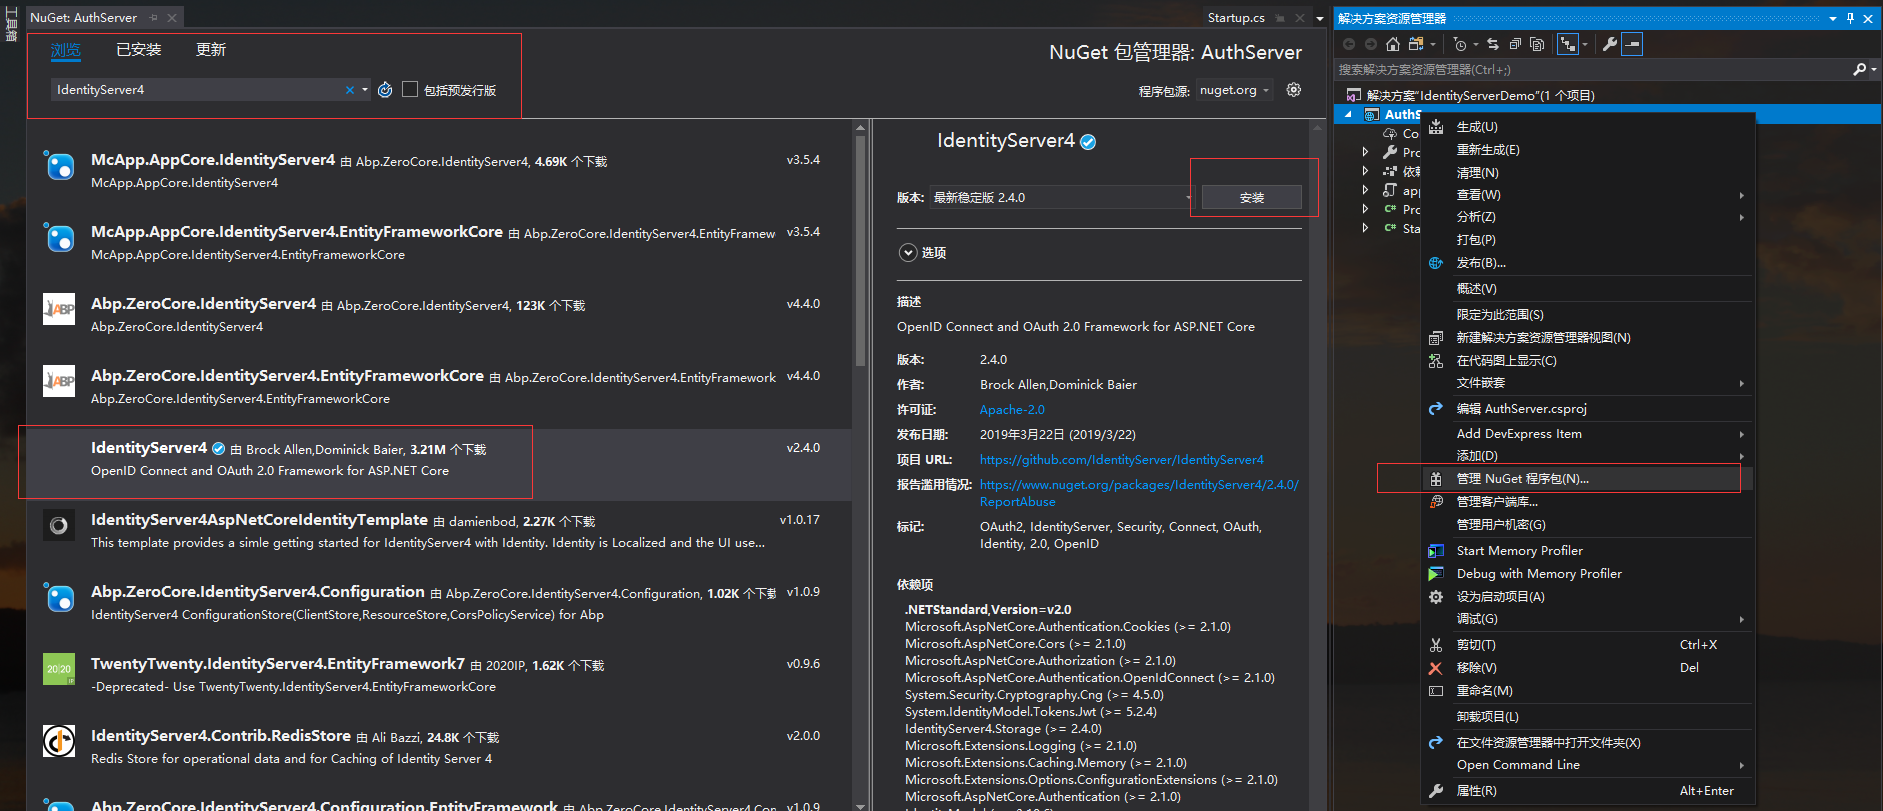
Task: Switch to the Installed (已安装) tab
Action: click(139, 49)
